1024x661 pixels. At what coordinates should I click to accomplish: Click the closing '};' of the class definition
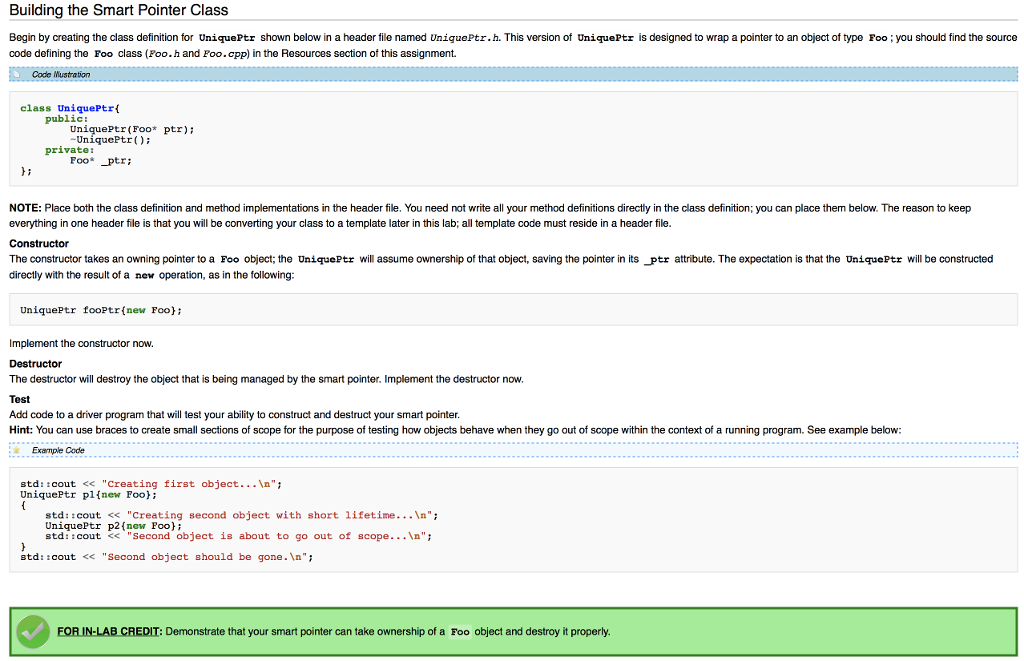pos(26,171)
